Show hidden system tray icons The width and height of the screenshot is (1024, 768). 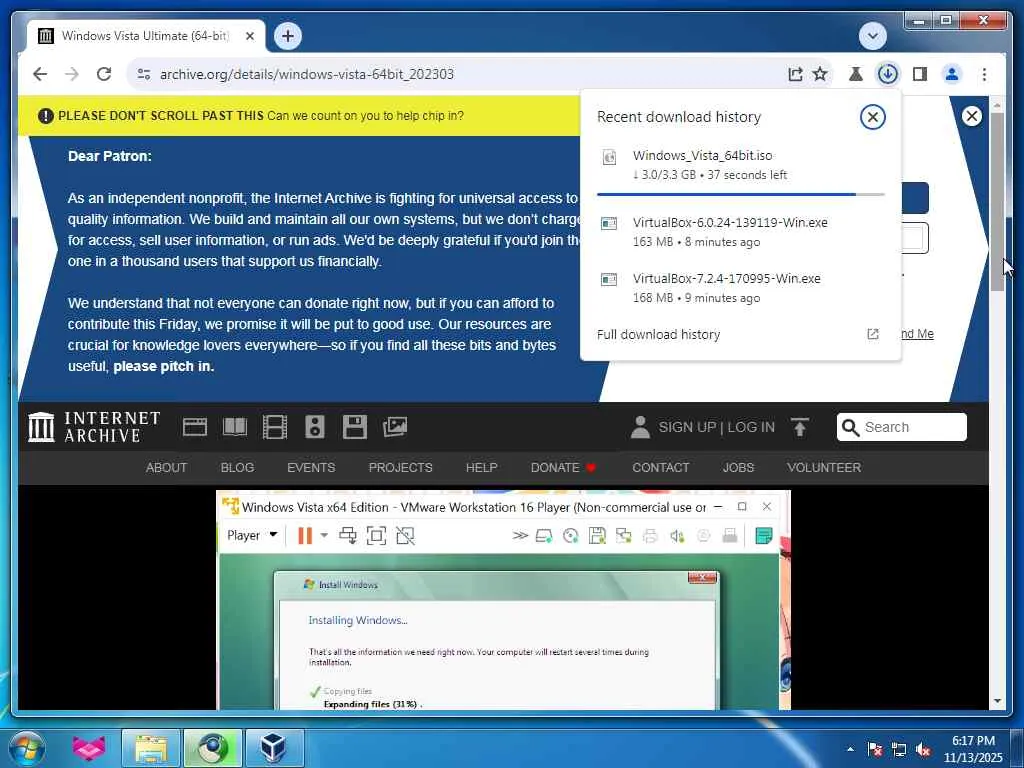tap(850, 749)
